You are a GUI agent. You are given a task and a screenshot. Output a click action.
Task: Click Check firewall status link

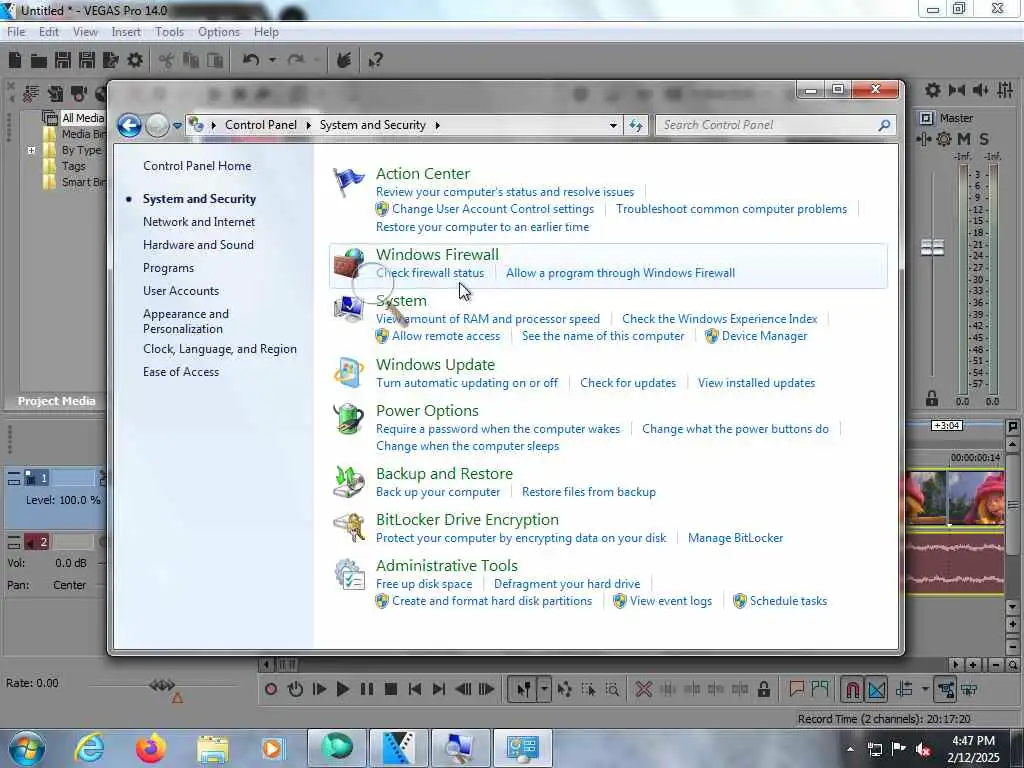pos(430,273)
